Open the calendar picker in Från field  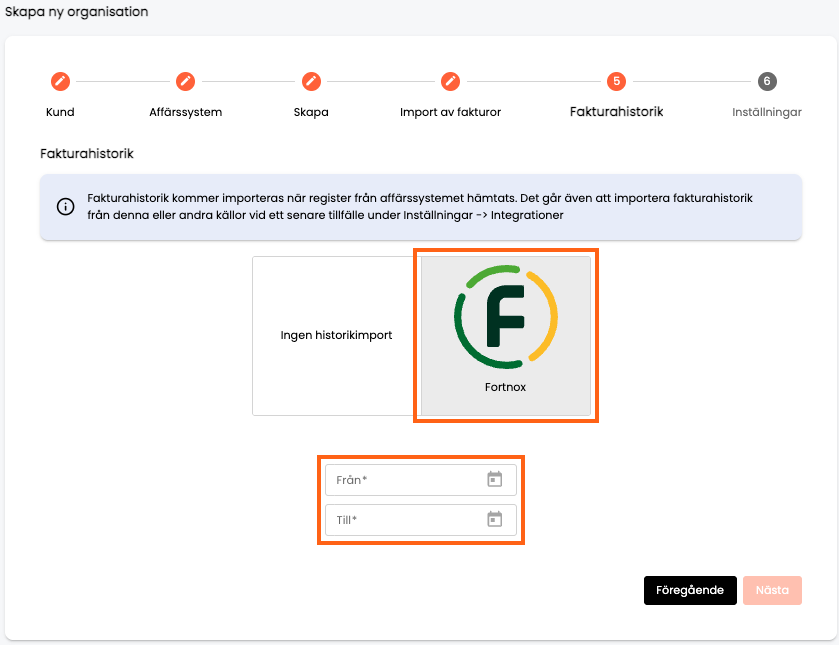[x=494, y=479]
